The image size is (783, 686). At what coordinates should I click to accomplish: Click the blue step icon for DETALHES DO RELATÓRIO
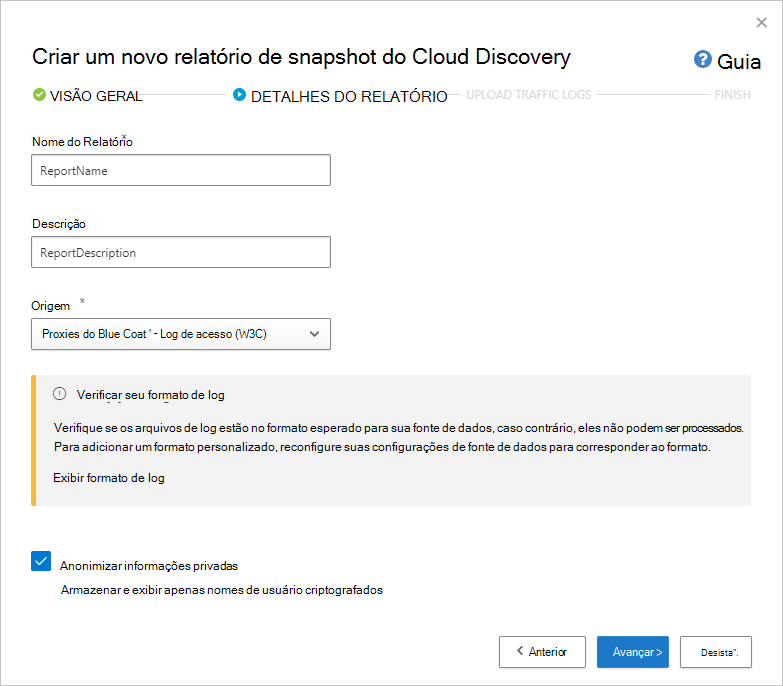coord(239,94)
